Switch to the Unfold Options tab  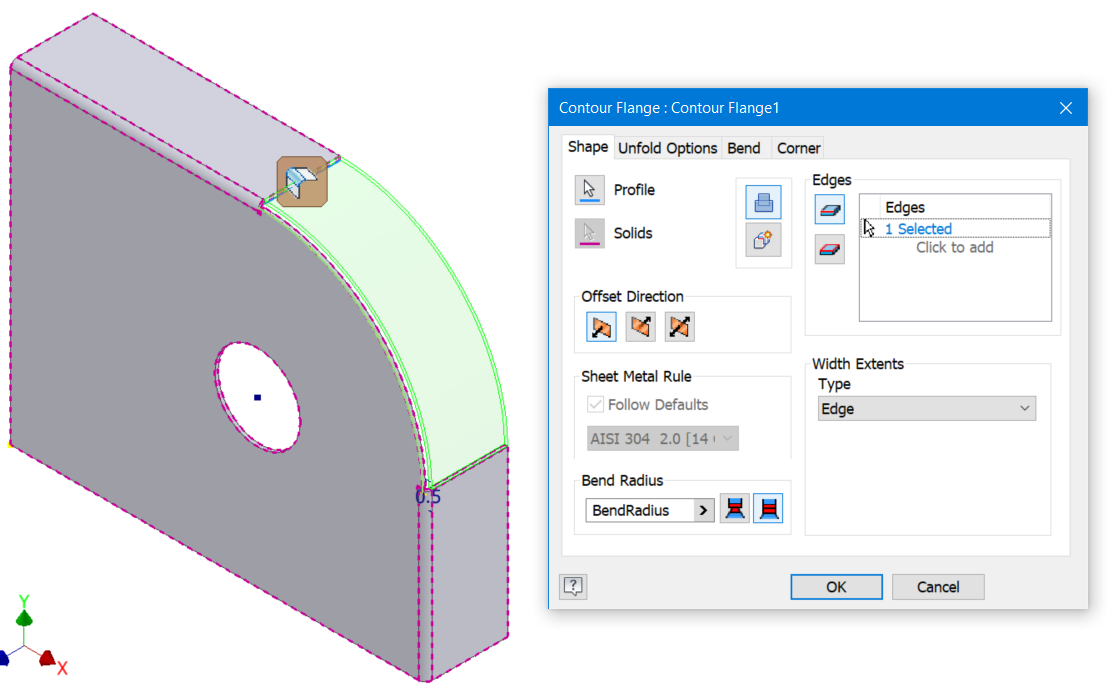point(668,148)
